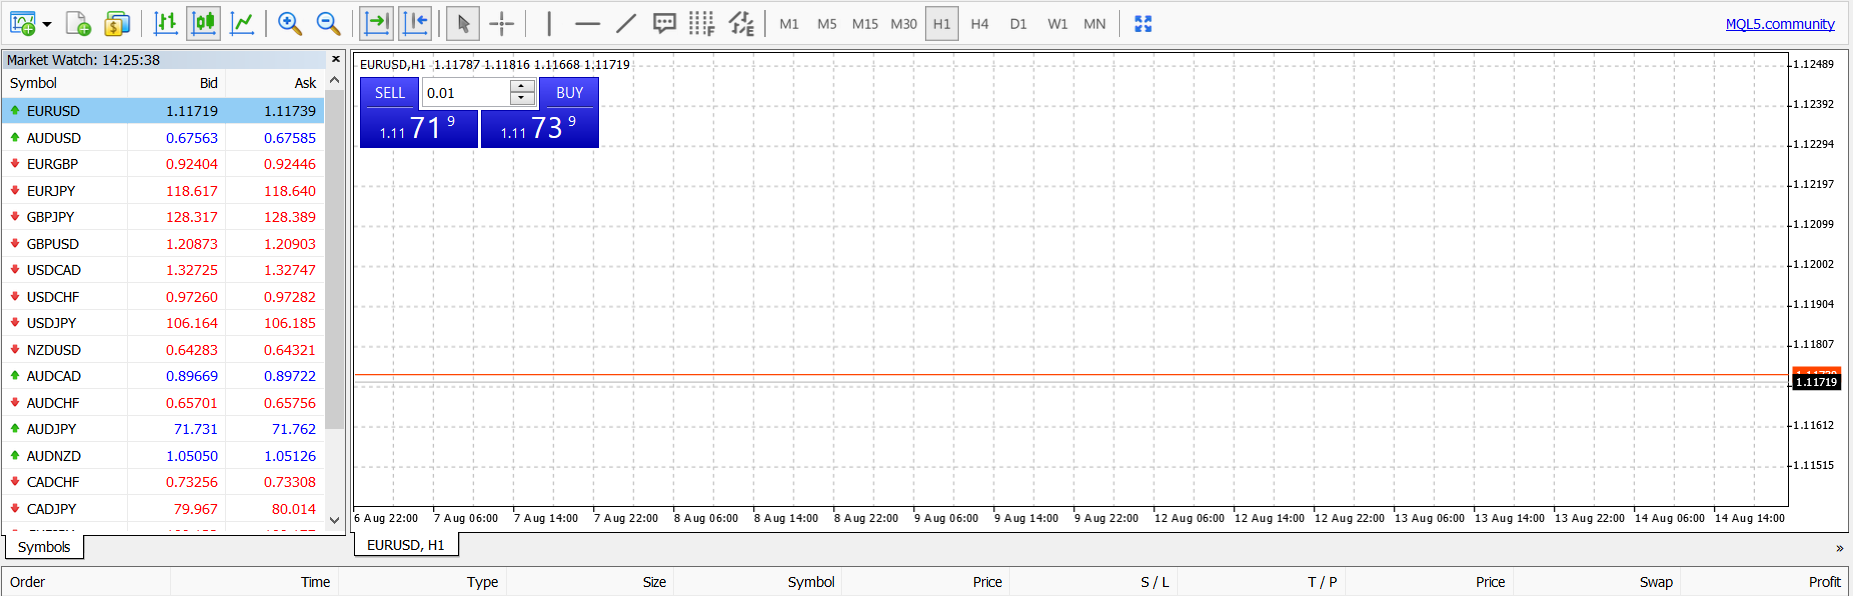Open a new chart window
This screenshot has height=596, width=1853.
click(x=22, y=23)
